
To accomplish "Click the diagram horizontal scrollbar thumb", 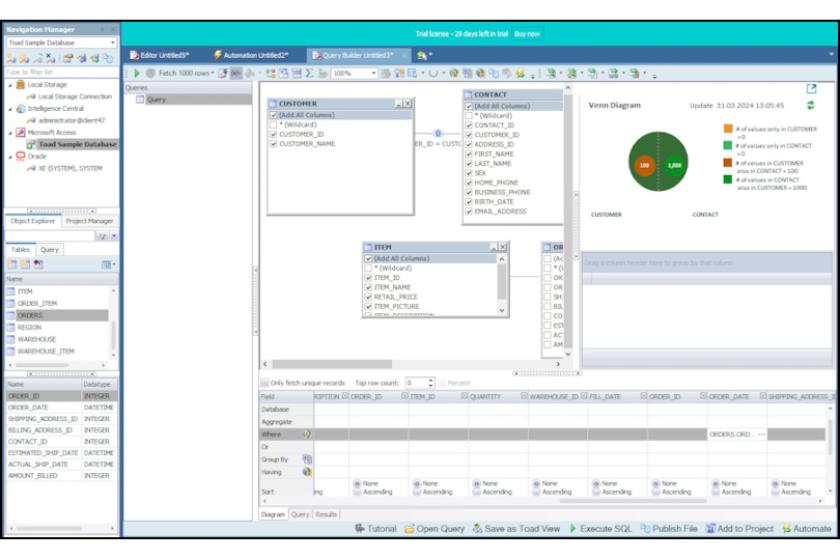I will pyautogui.click(x=332, y=364).
